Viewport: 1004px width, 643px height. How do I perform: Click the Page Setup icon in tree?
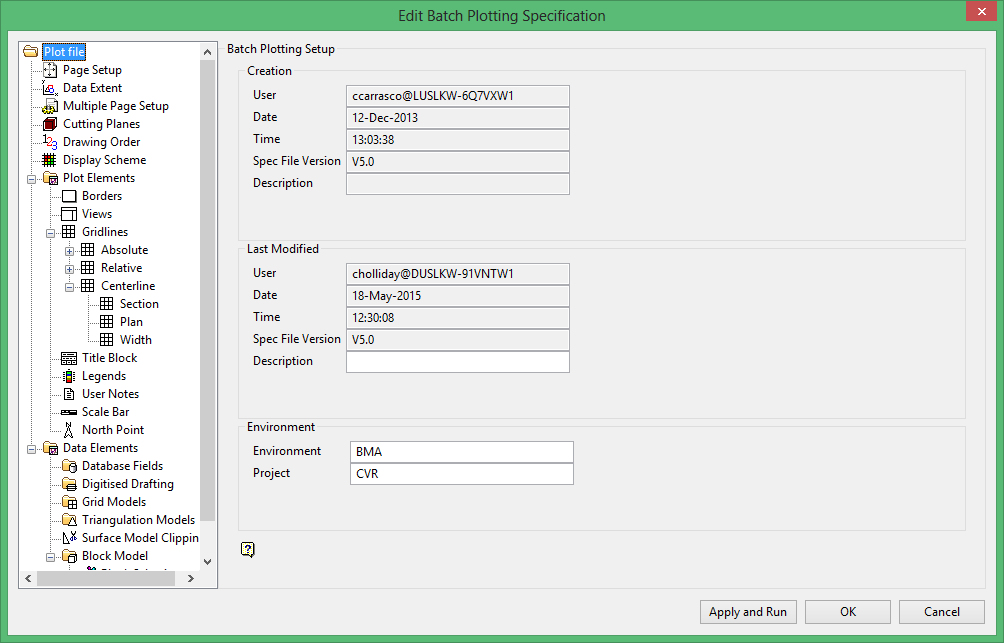[x=50, y=70]
